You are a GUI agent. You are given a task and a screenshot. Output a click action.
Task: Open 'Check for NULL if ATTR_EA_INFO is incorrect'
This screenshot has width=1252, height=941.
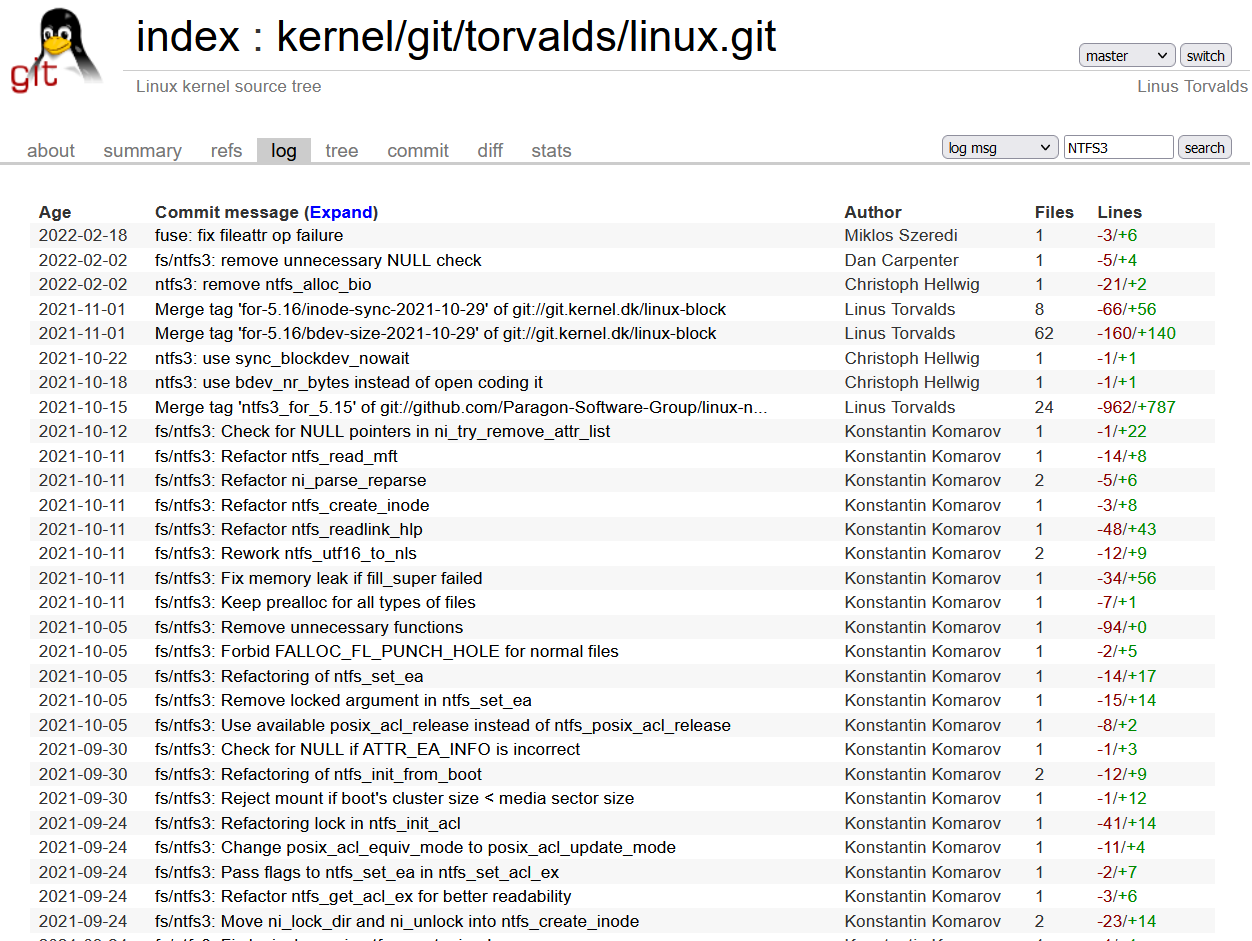pyautogui.click(x=368, y=750)
